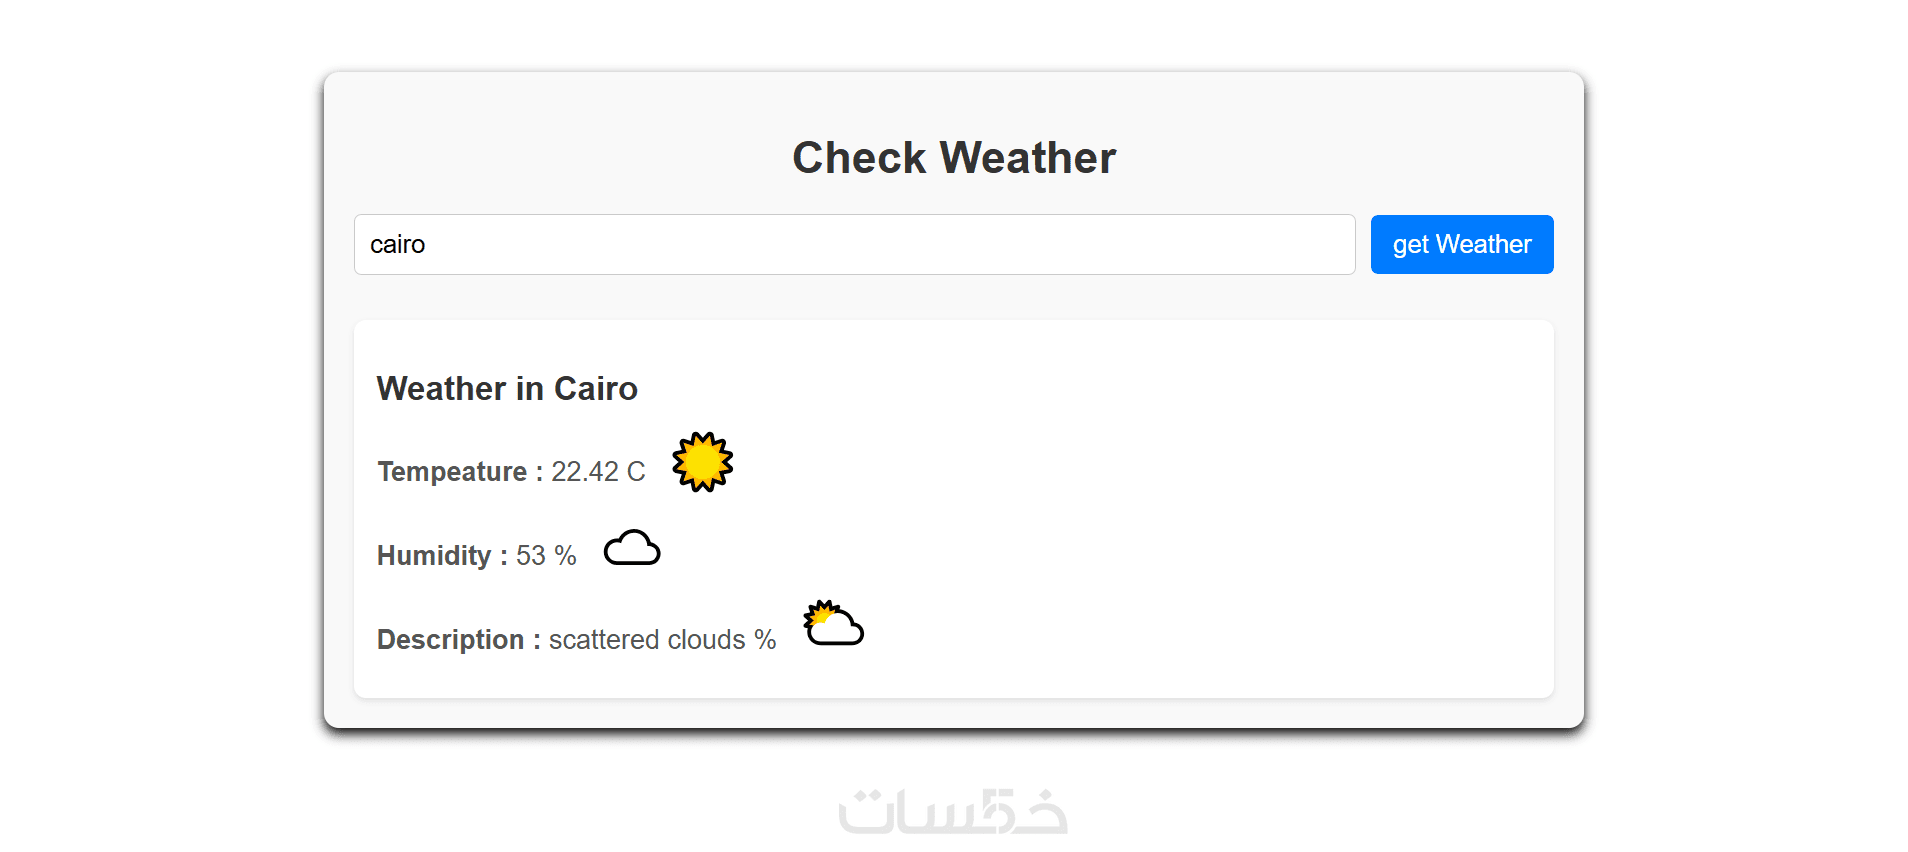Click the sun icon beside temperature

coord(702,462)
